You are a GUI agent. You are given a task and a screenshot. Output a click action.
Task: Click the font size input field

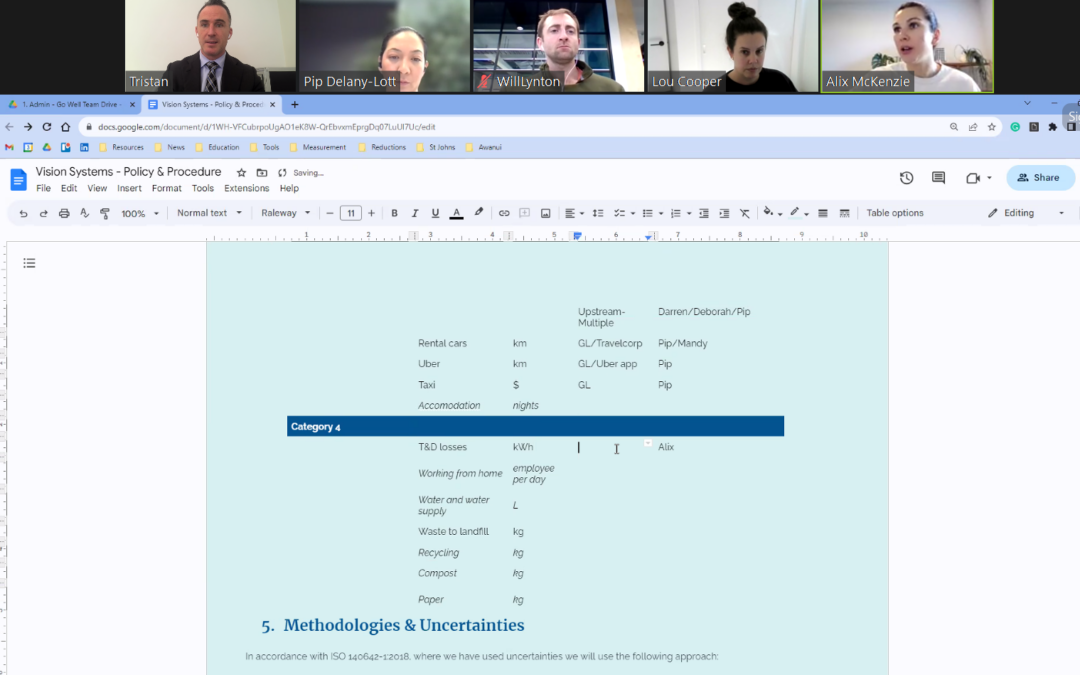coord(350,213)
